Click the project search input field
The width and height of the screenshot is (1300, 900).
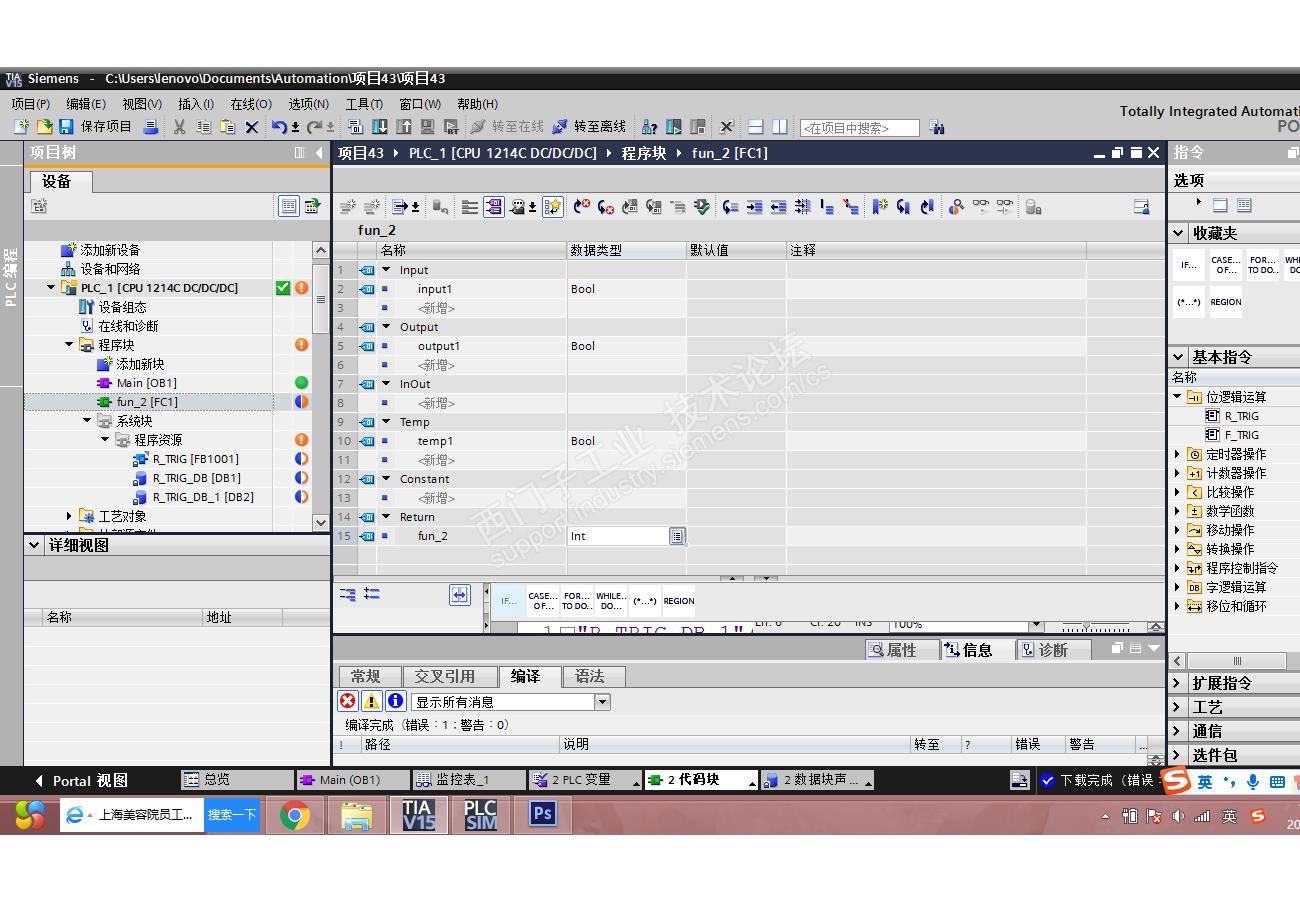pos(859,128)
